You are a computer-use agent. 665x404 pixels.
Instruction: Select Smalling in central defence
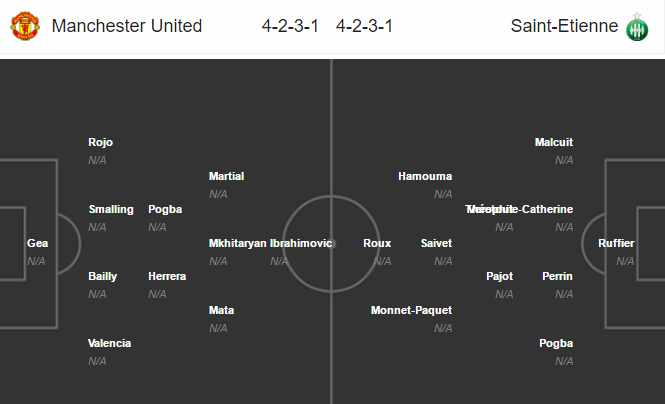pos(111,209)
